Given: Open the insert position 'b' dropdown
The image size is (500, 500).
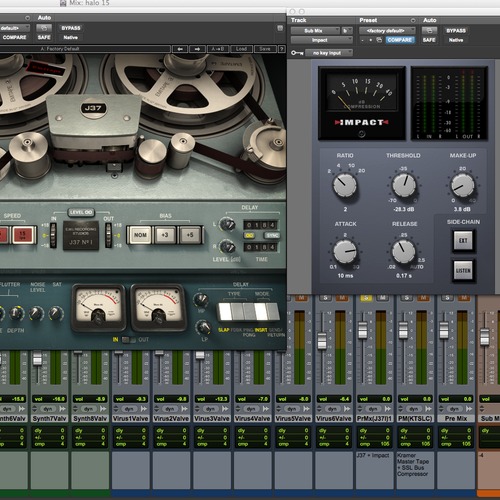Looking at the screenshot, I should [347, 31].
